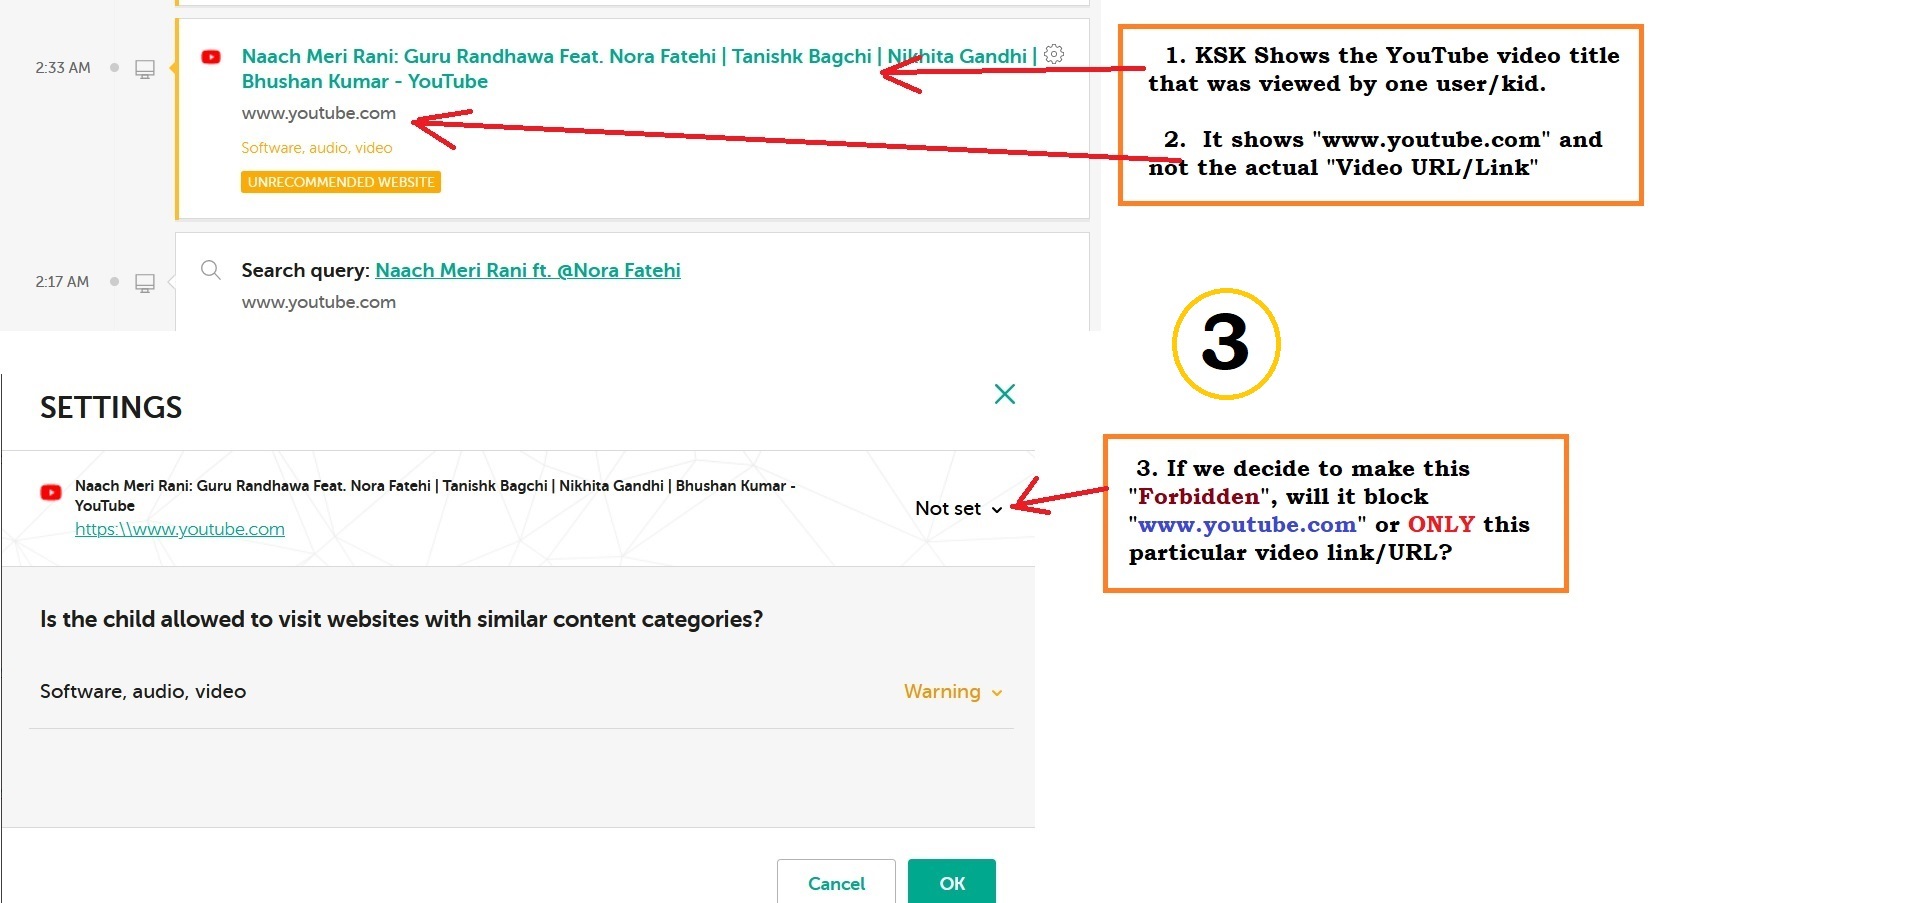Click the video title text inside the Settings dialog
This screenshot has width=1914, height=903.
[435, 495]
